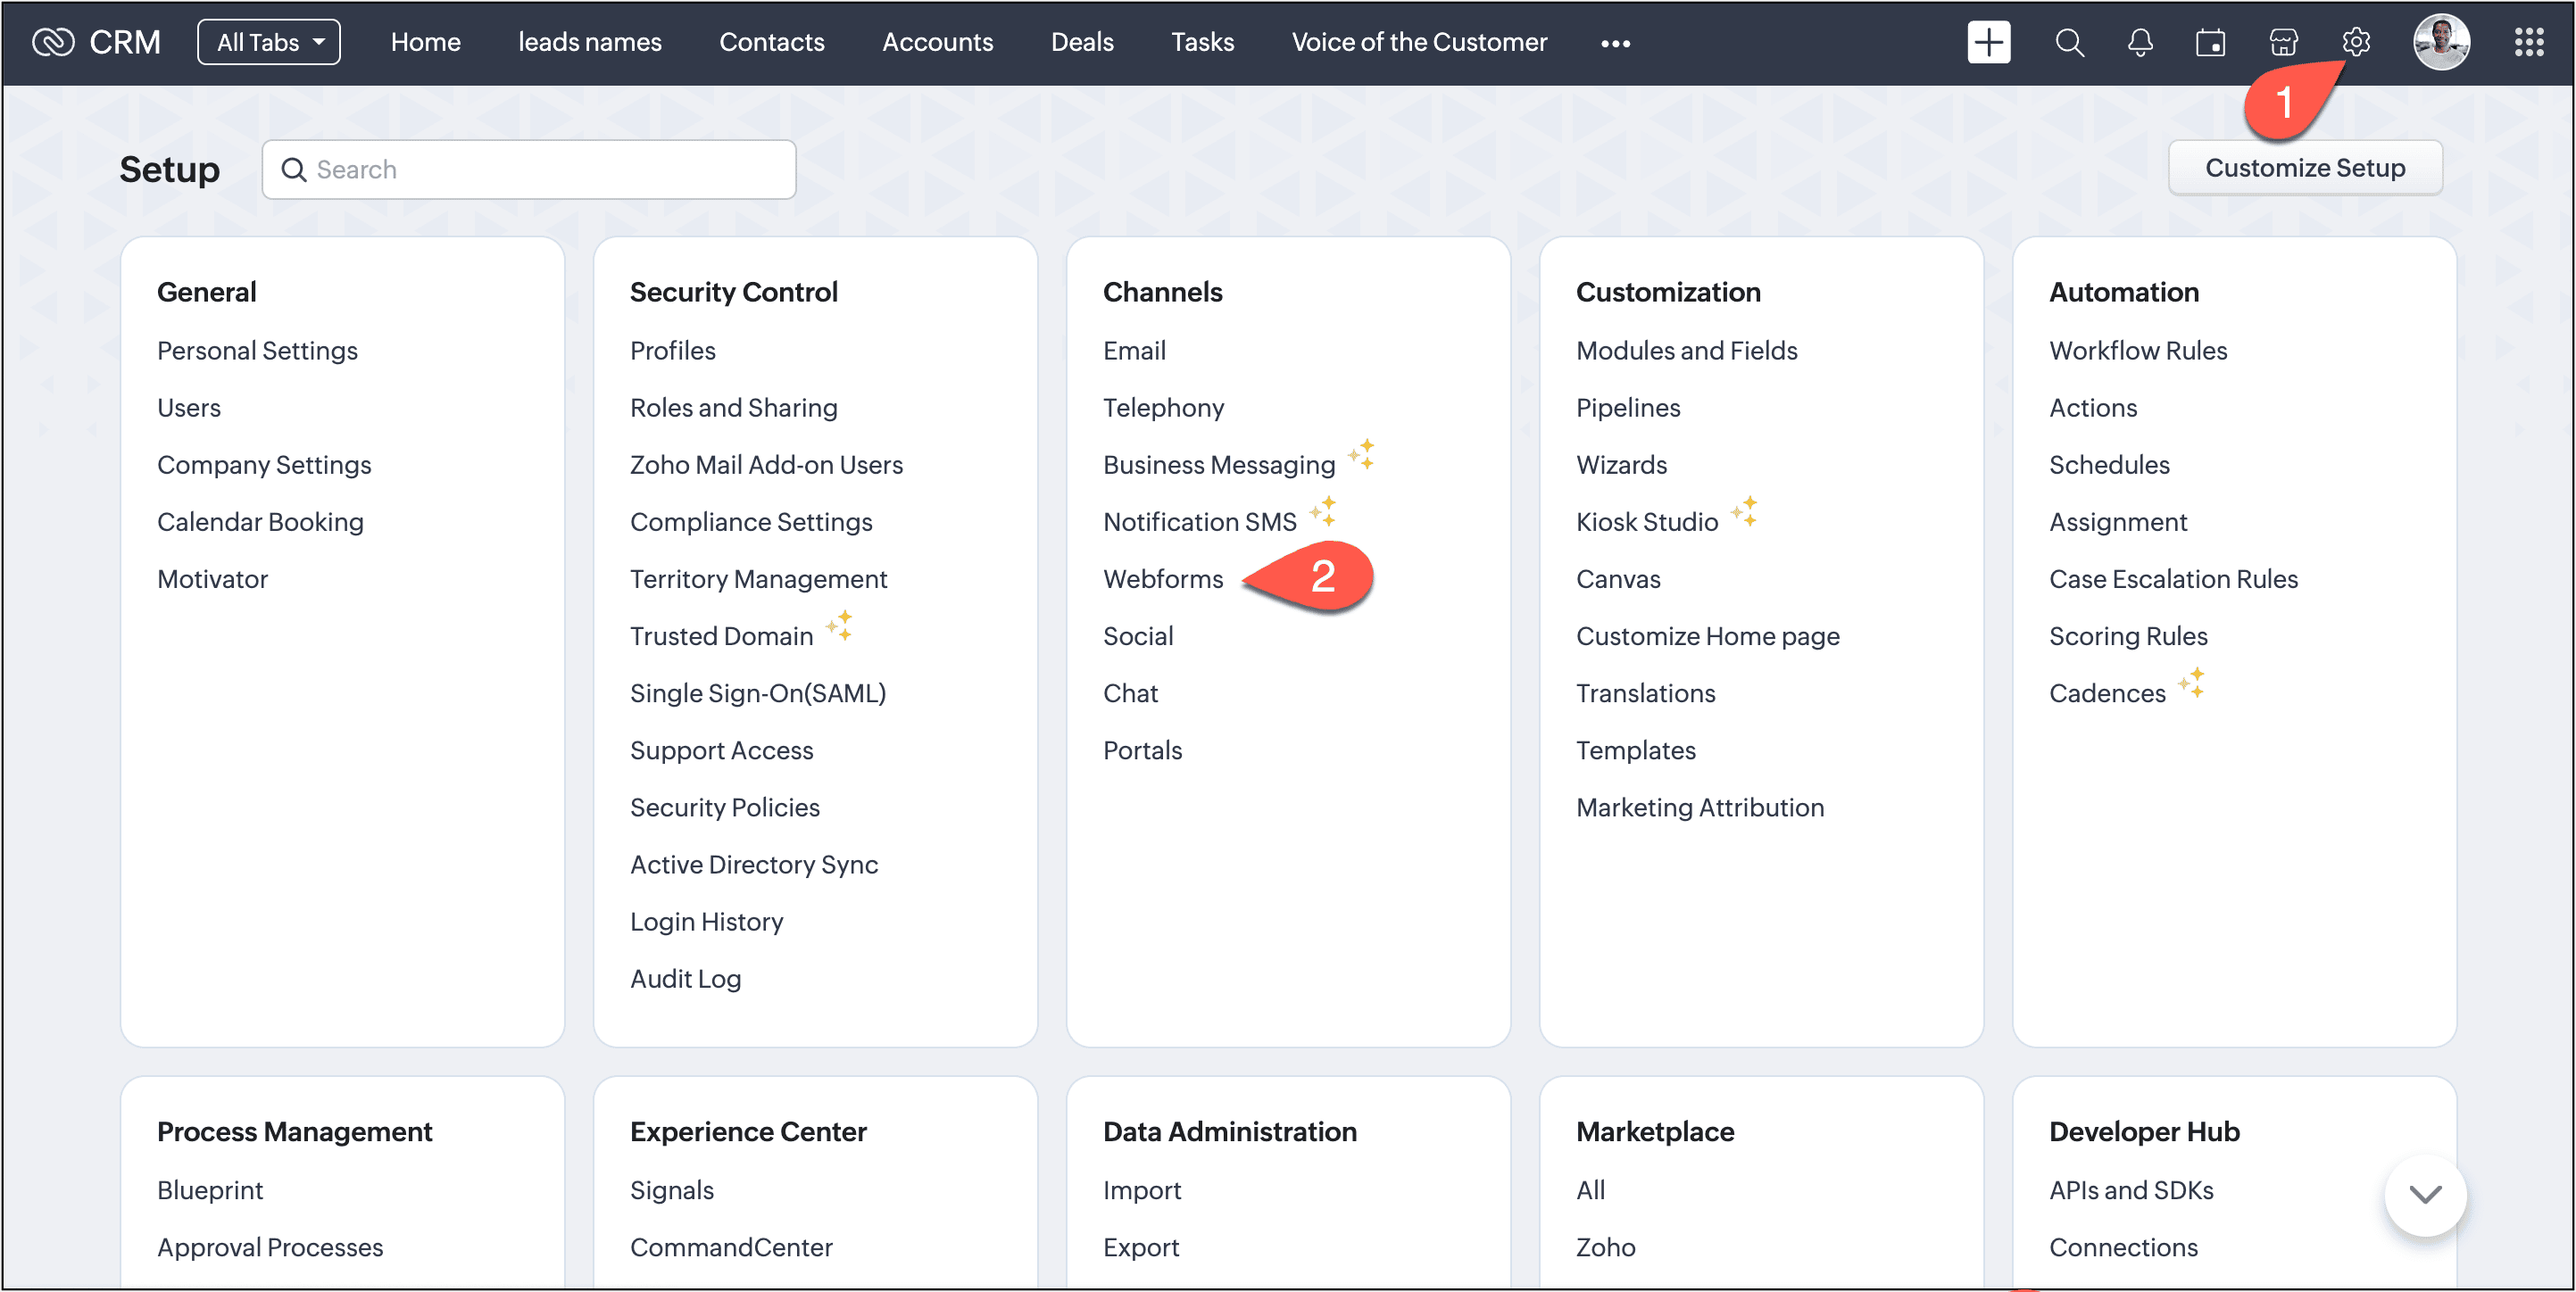Open Workflow Rules under Automation

[2137, 351]
